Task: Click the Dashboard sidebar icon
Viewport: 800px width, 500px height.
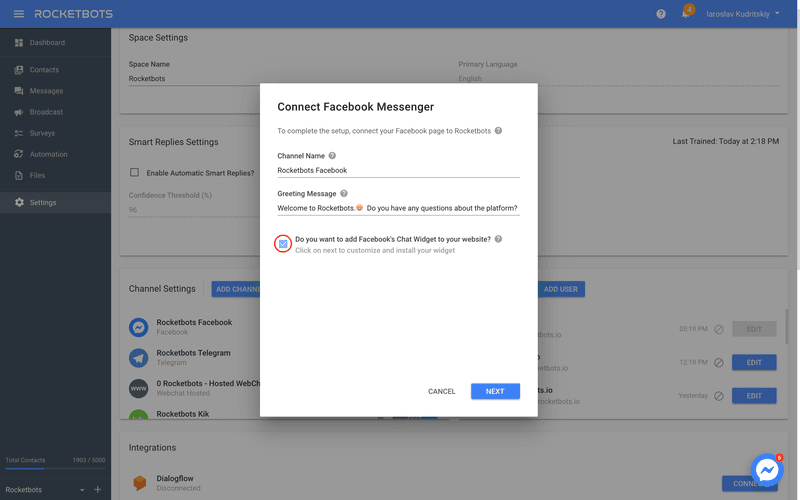Action: 19,42
